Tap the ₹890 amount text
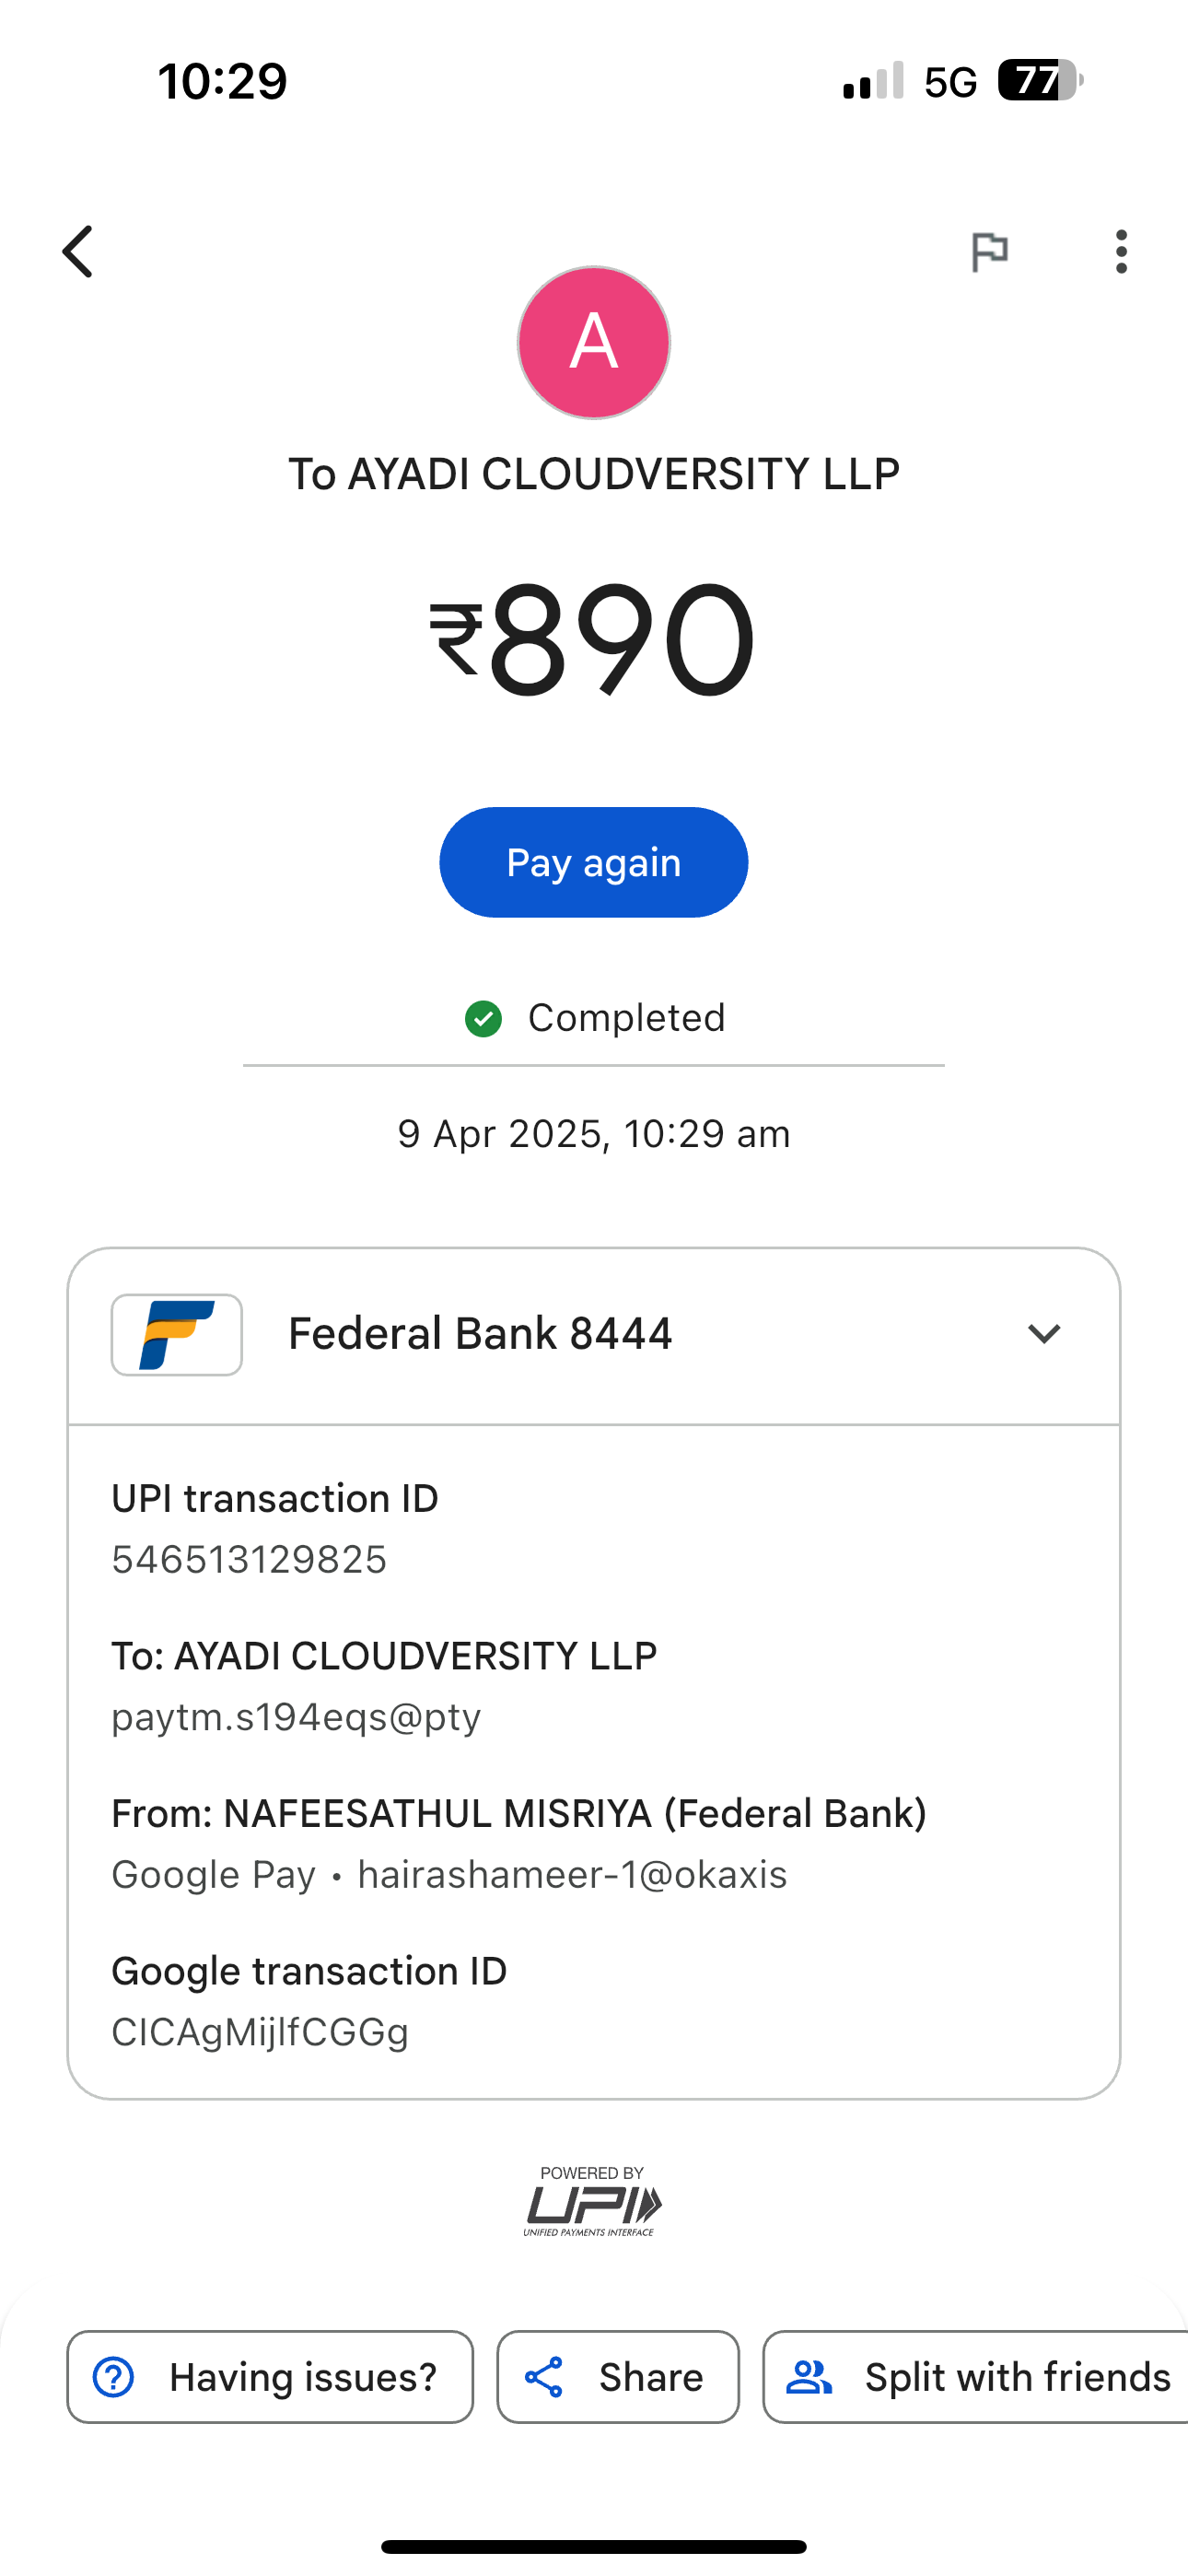This screenshot has height=2576, width=1188. coord(593,638)
